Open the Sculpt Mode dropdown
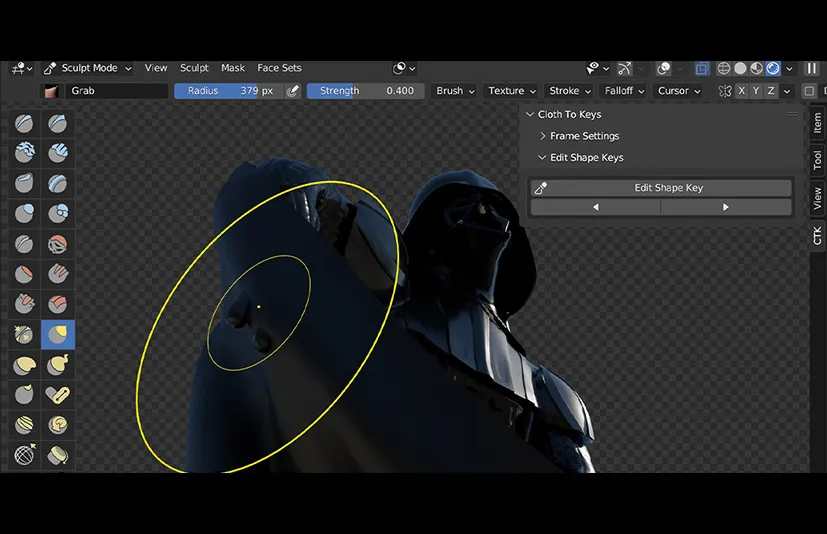The image size is (827, 534). point(88,68)
